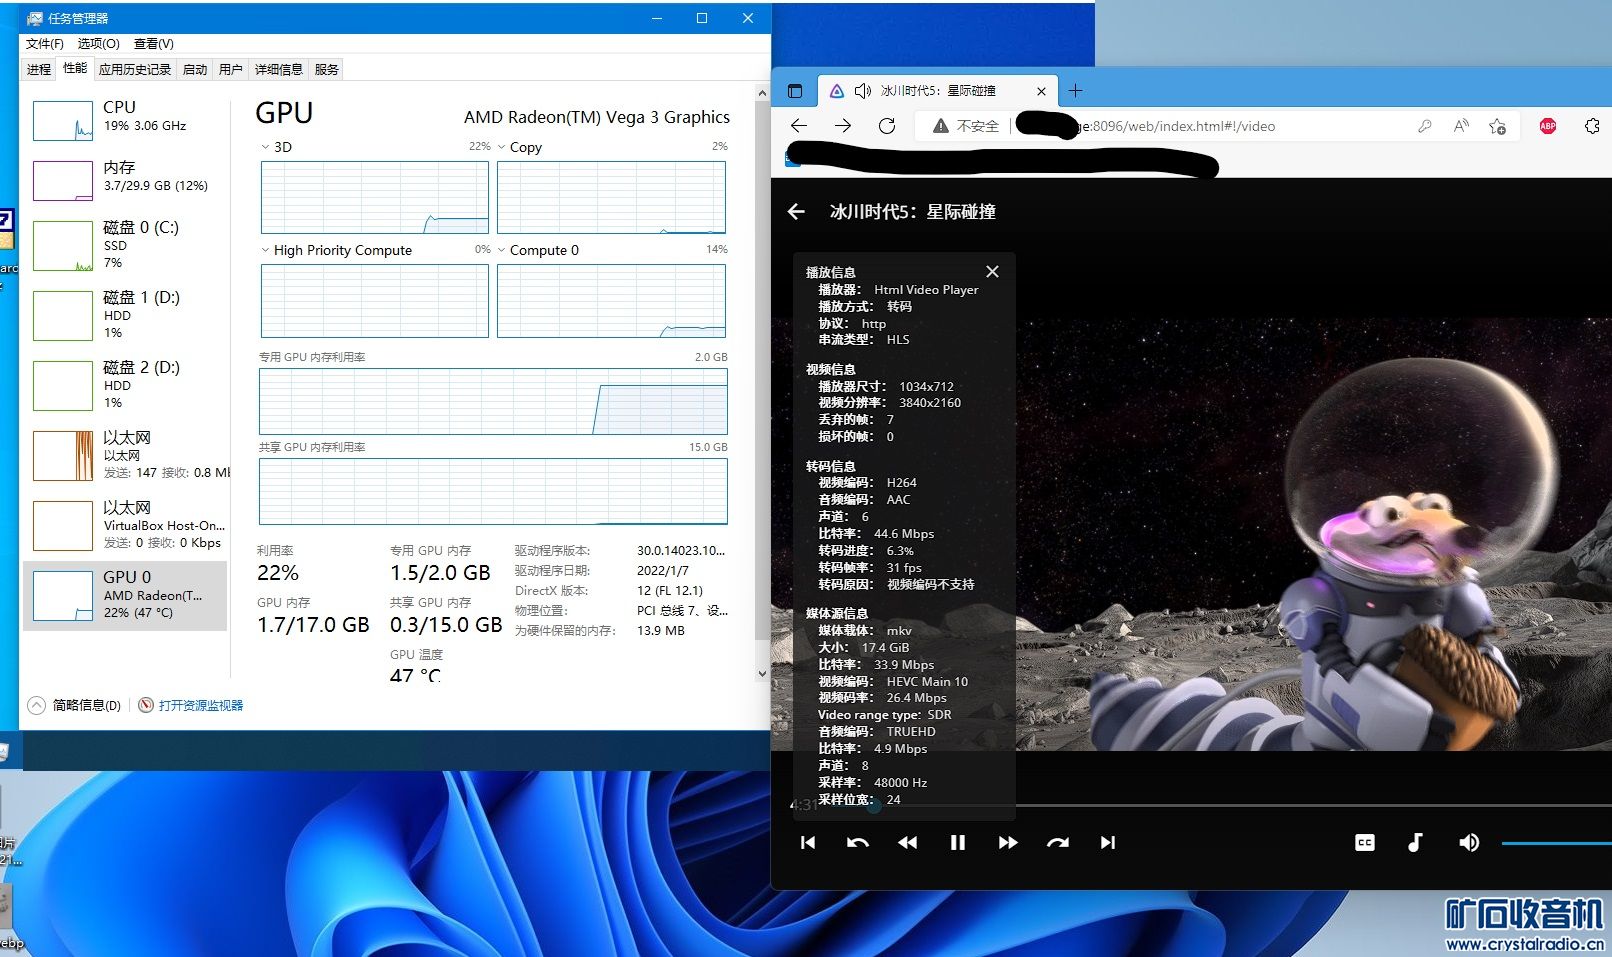Skip to the next track
1612x957 pixels.
[x=1107, y=843]
